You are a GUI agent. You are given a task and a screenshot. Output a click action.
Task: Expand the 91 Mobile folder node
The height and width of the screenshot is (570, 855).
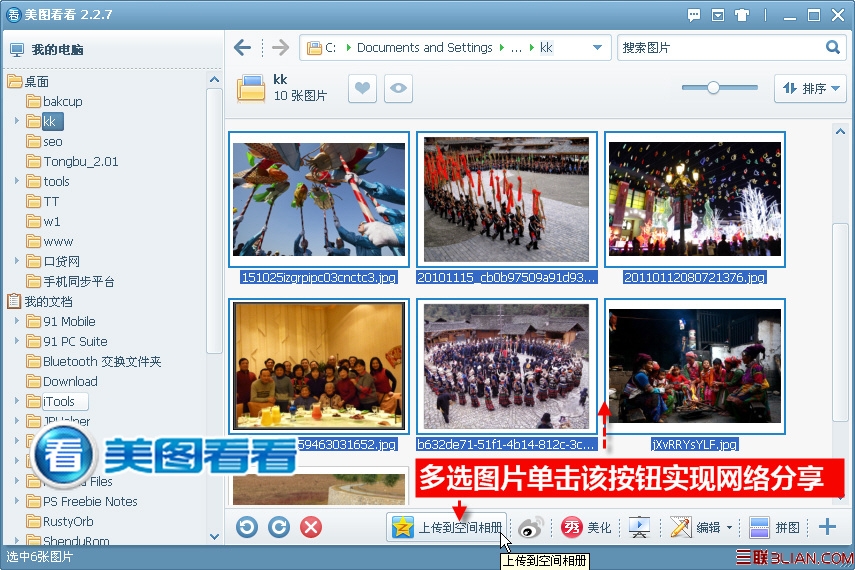coord(16,321)
